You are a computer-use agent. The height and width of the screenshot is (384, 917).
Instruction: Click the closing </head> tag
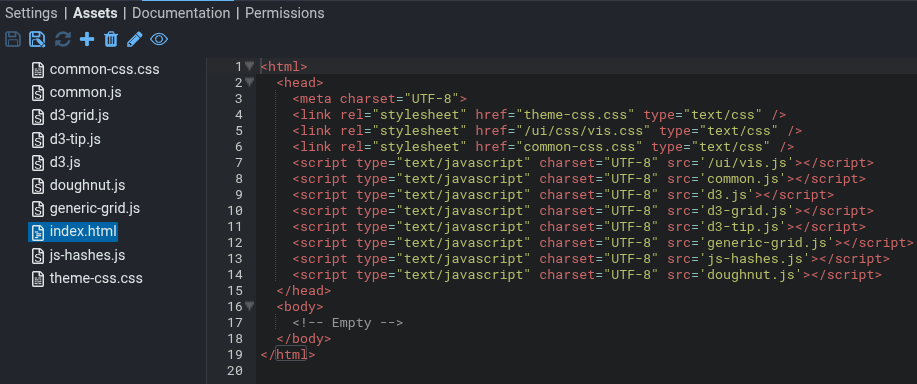point(304,290)
